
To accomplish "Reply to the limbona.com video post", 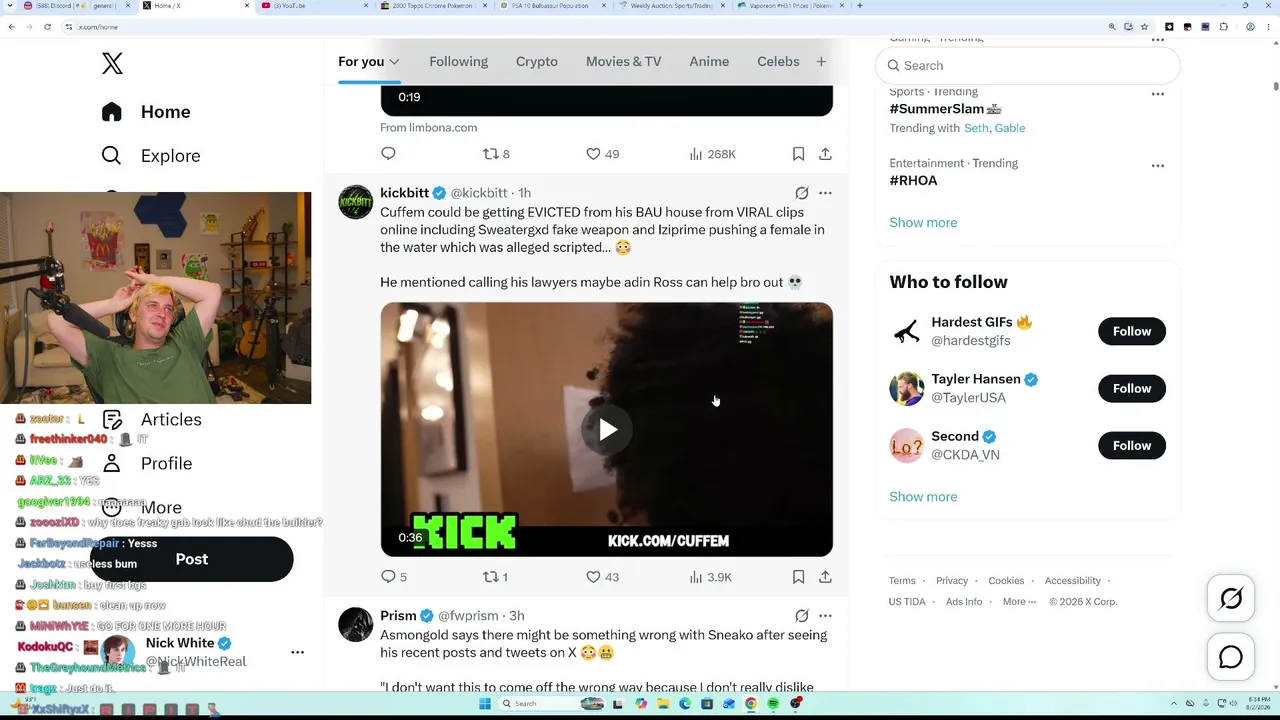I will pyautogui.click(x=388, y=154).
